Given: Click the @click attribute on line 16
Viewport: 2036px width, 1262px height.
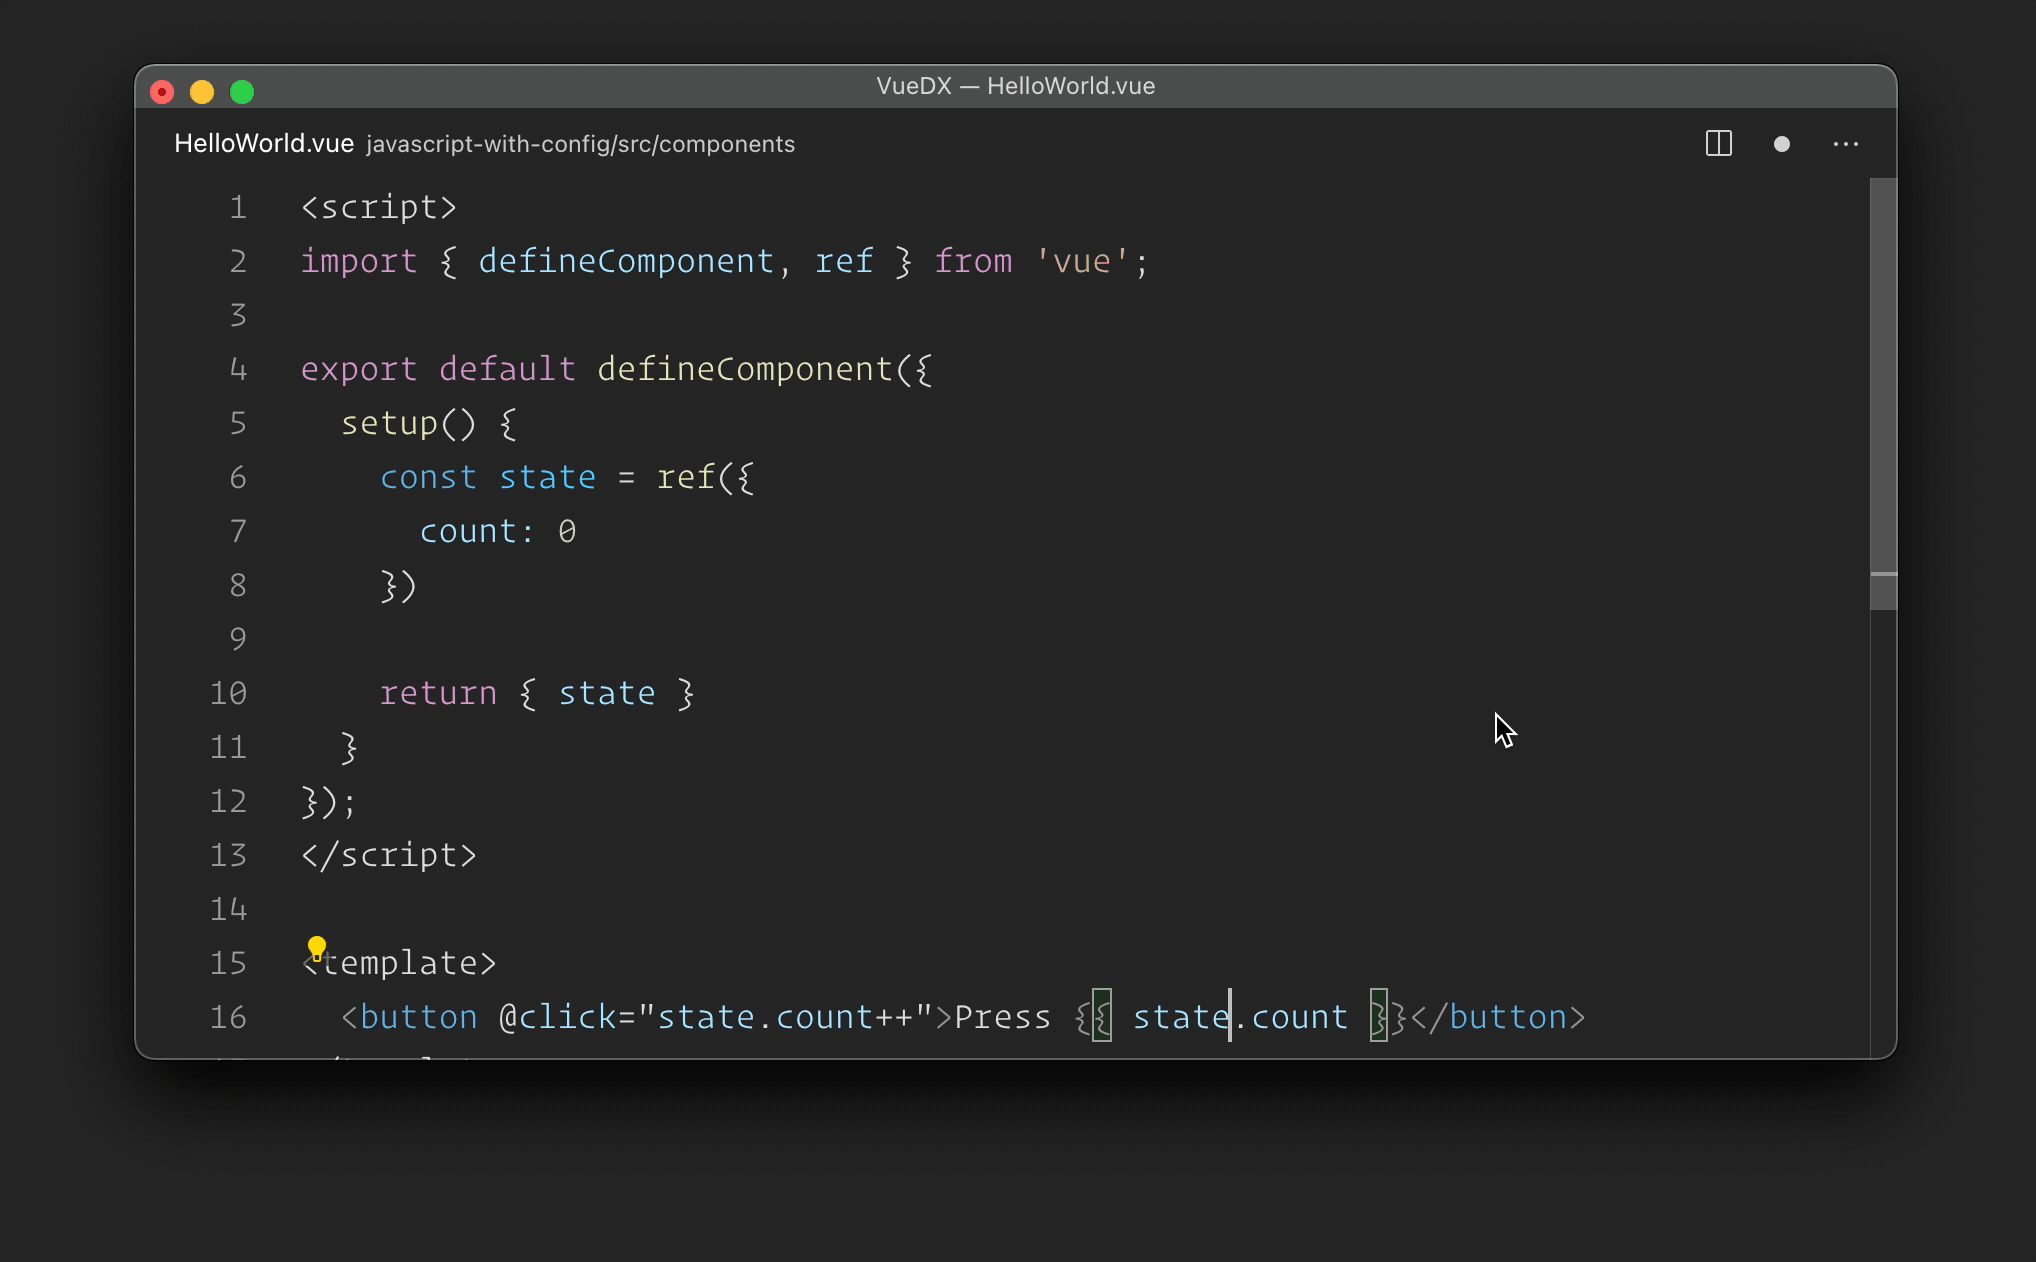Looking at the screenshot, I should click(x=557, y=1017).
